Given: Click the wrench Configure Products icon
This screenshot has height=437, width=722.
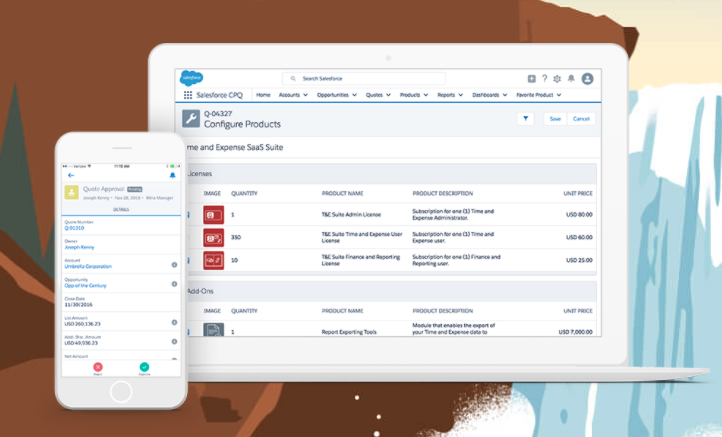Looking at the screenshot, I should [191, 118].
